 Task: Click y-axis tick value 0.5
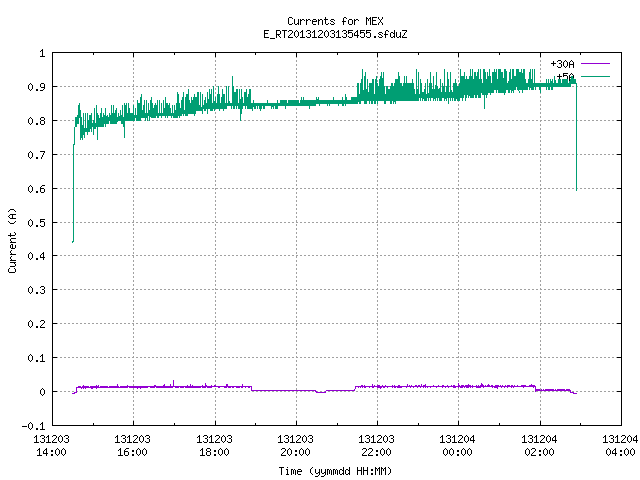(36, 223)
